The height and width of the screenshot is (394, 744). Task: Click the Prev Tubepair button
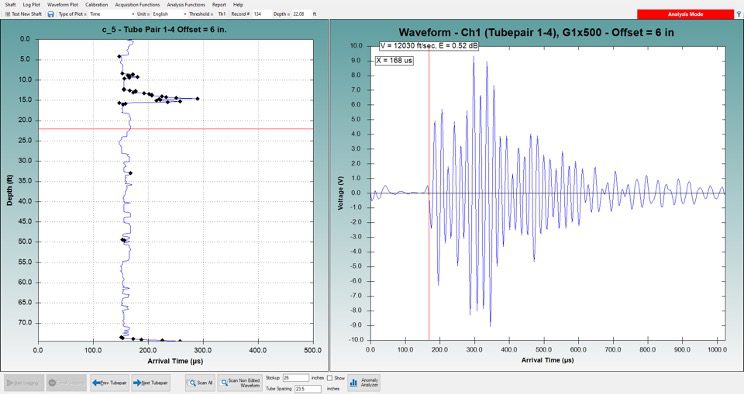click(x=110, y=383)
